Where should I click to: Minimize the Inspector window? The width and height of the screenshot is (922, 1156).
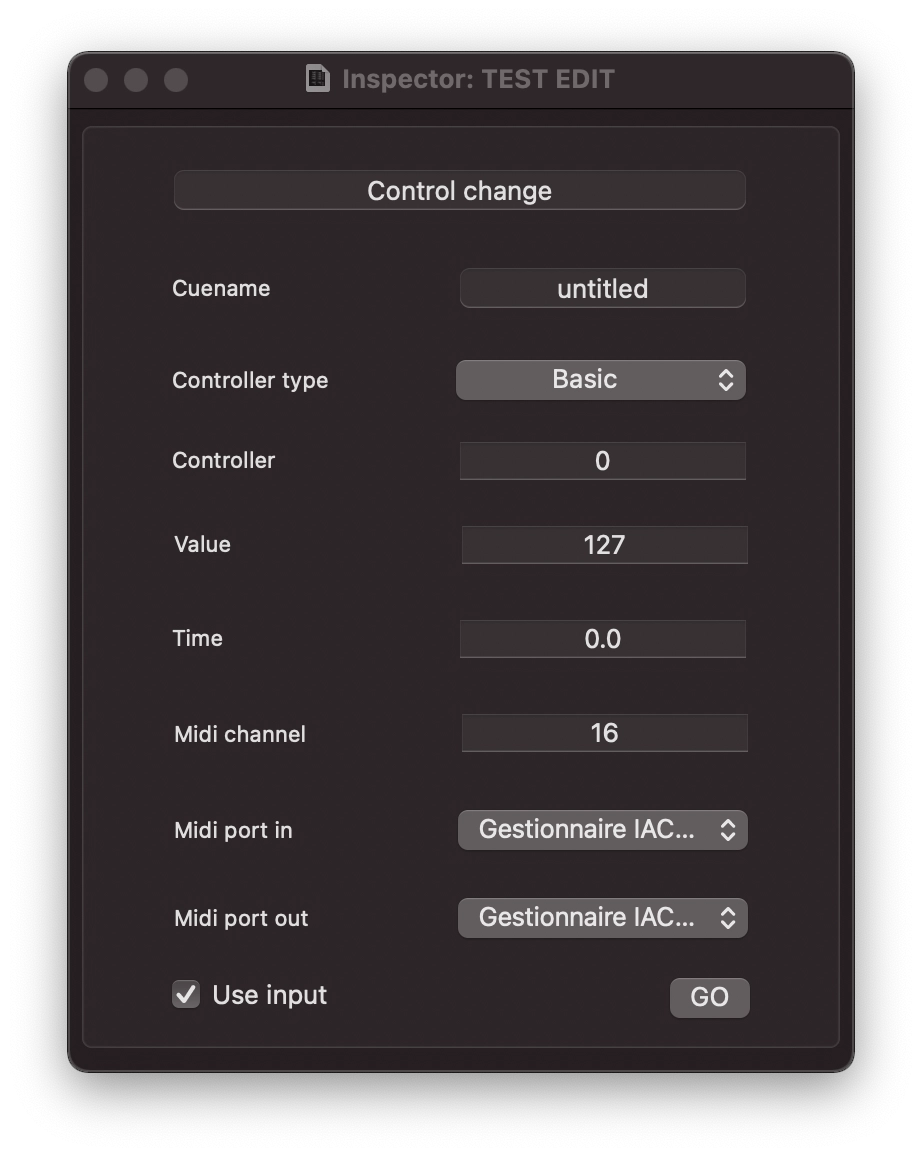click(136, 80)
